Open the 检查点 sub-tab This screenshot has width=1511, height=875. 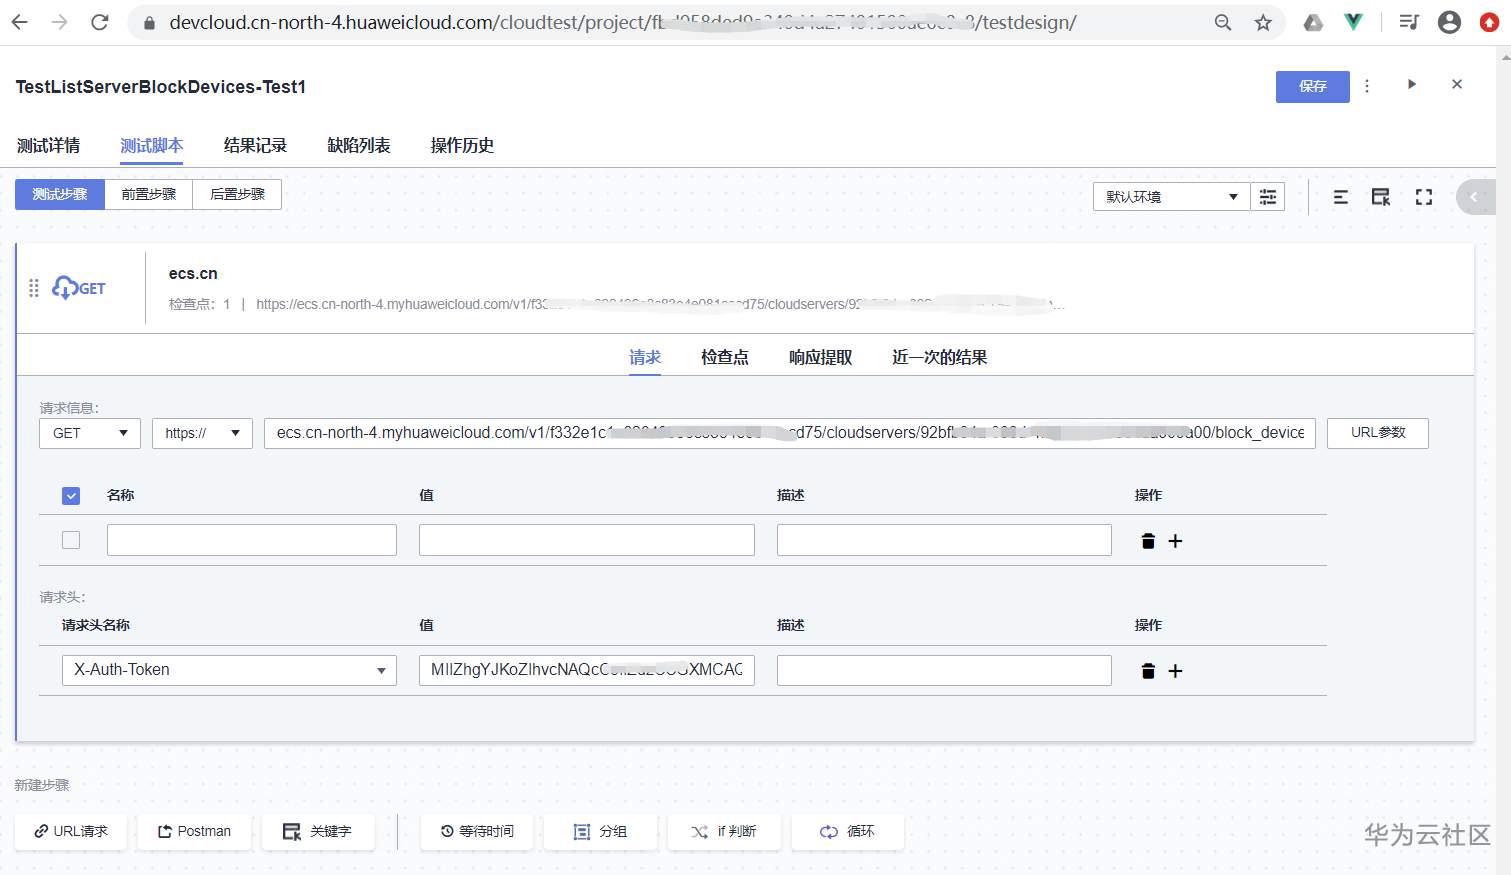click(725, 357)
